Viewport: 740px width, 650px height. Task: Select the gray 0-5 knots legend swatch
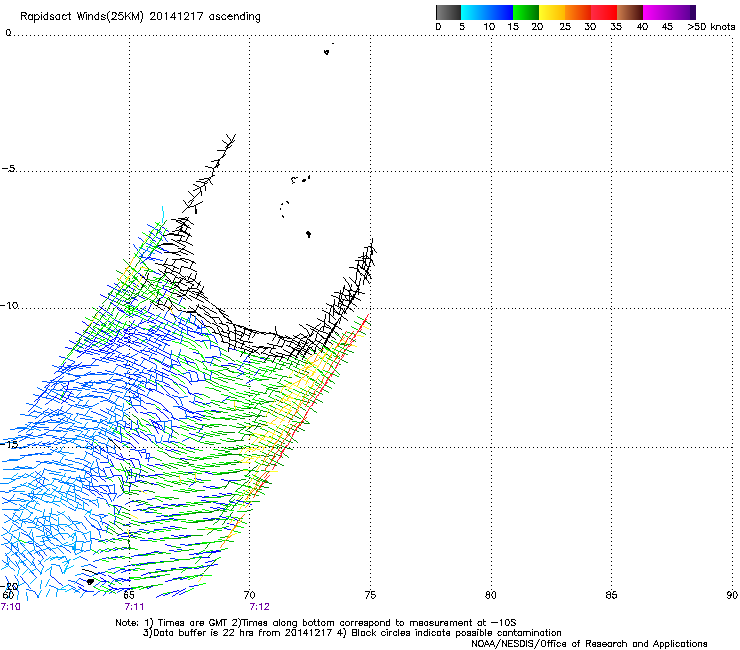pyautogui.click(x=448, y=12)
